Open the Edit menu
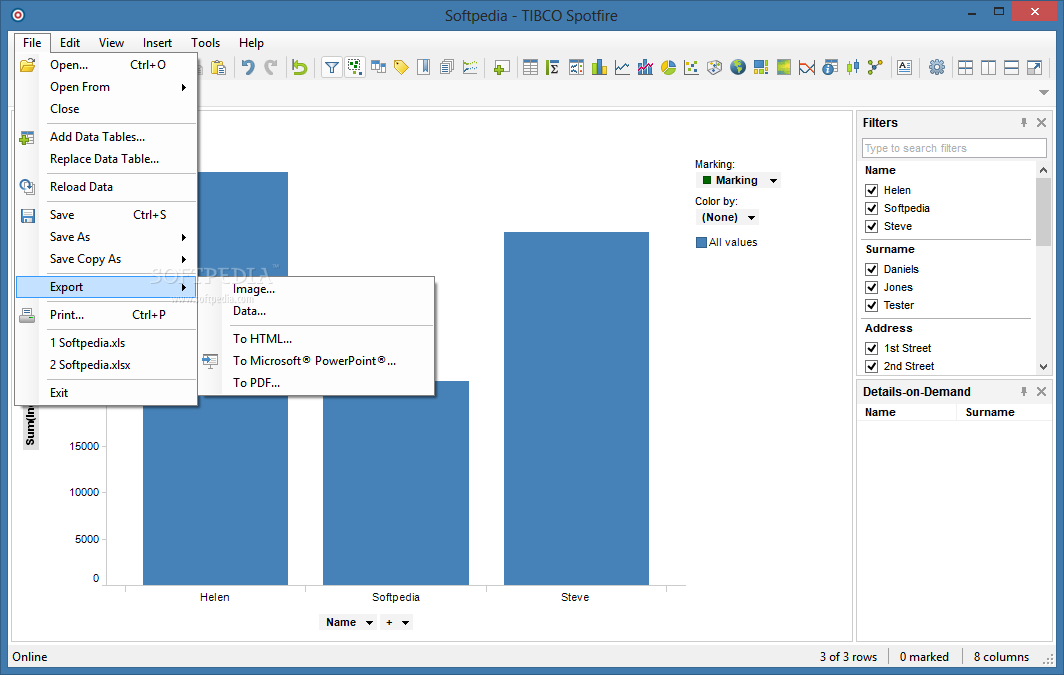The width and height of the screenshot is (1064, 675). pyautogui.click(x=70, y=43)
